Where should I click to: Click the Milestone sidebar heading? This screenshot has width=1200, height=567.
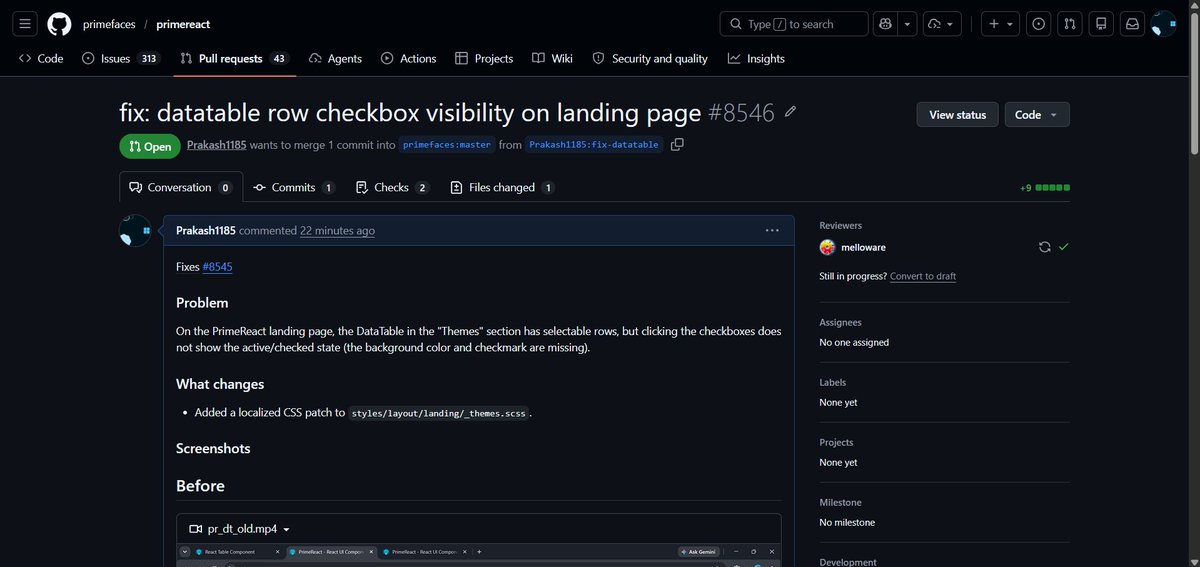(x=840, y=503)
